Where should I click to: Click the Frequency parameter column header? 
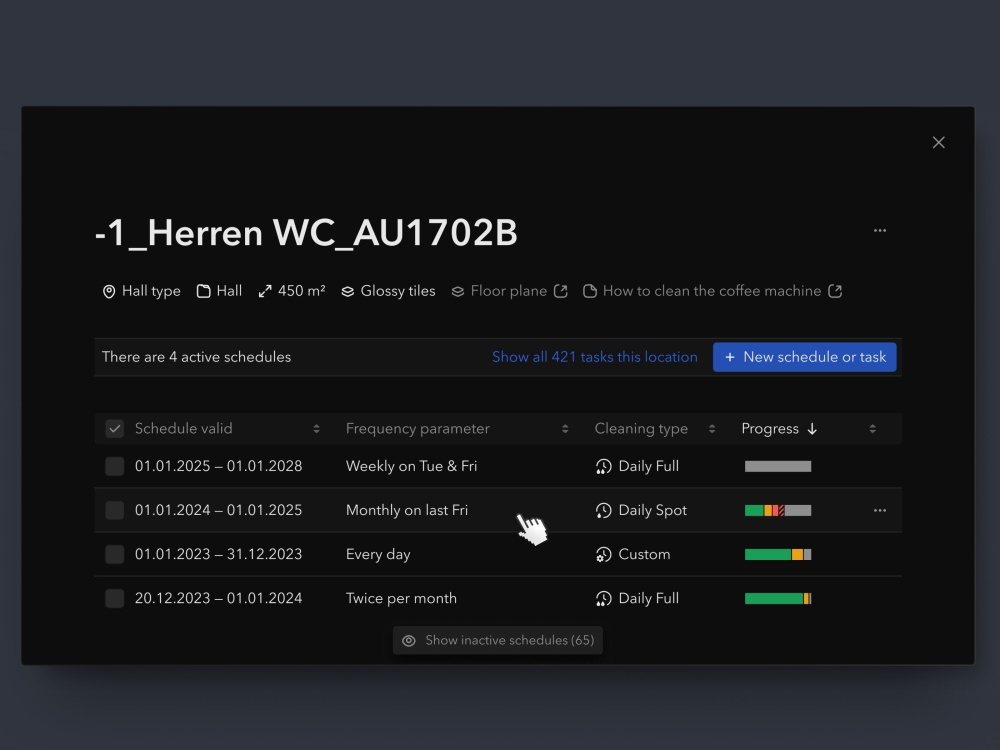tap(418, 429)
